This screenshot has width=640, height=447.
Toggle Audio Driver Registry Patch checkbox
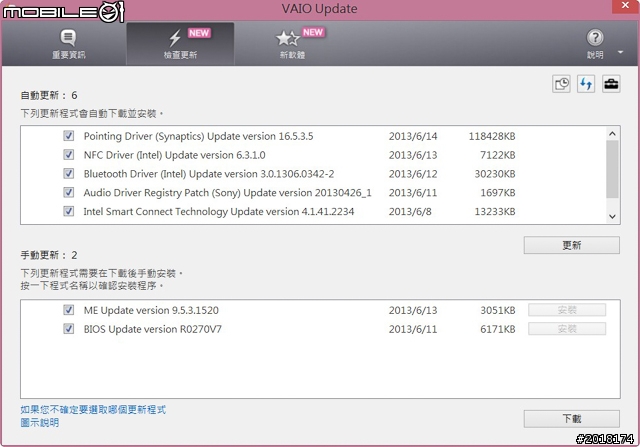point(69,192)
